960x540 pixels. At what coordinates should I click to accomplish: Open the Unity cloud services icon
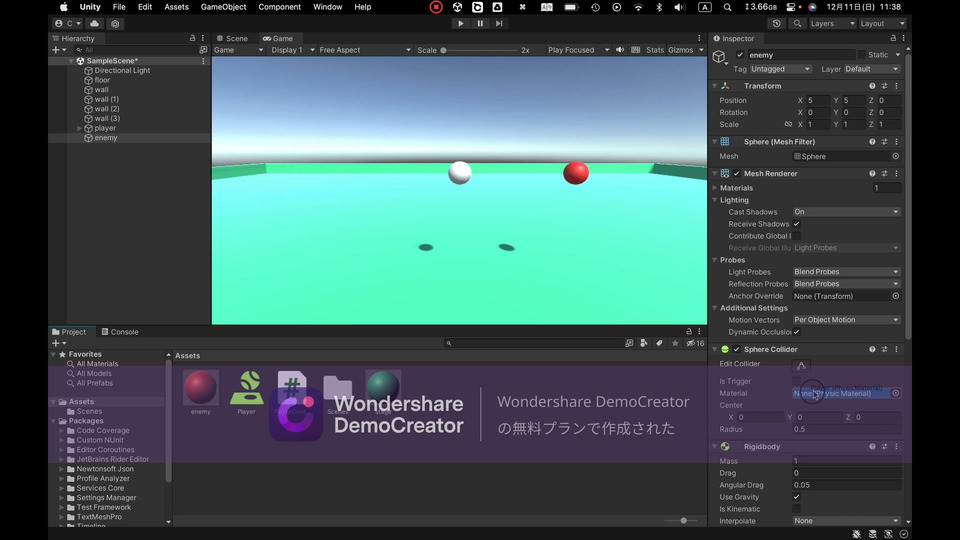tap(94, 23)
